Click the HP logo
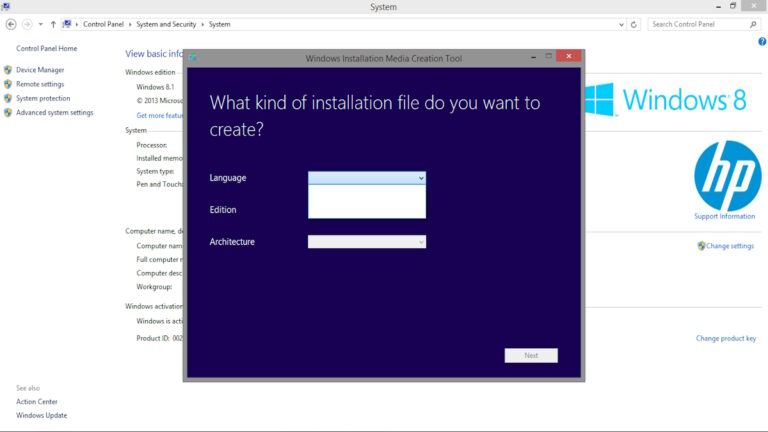Image resolution: width=768 pixels, height=432 pixels. 728,175
